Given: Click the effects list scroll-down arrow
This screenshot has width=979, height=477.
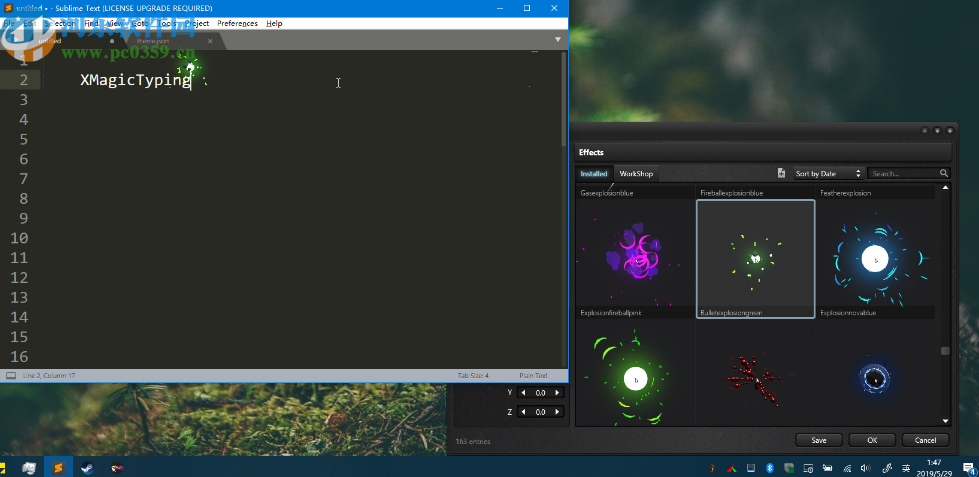Looking at the screenshot, I should [945, 421].
